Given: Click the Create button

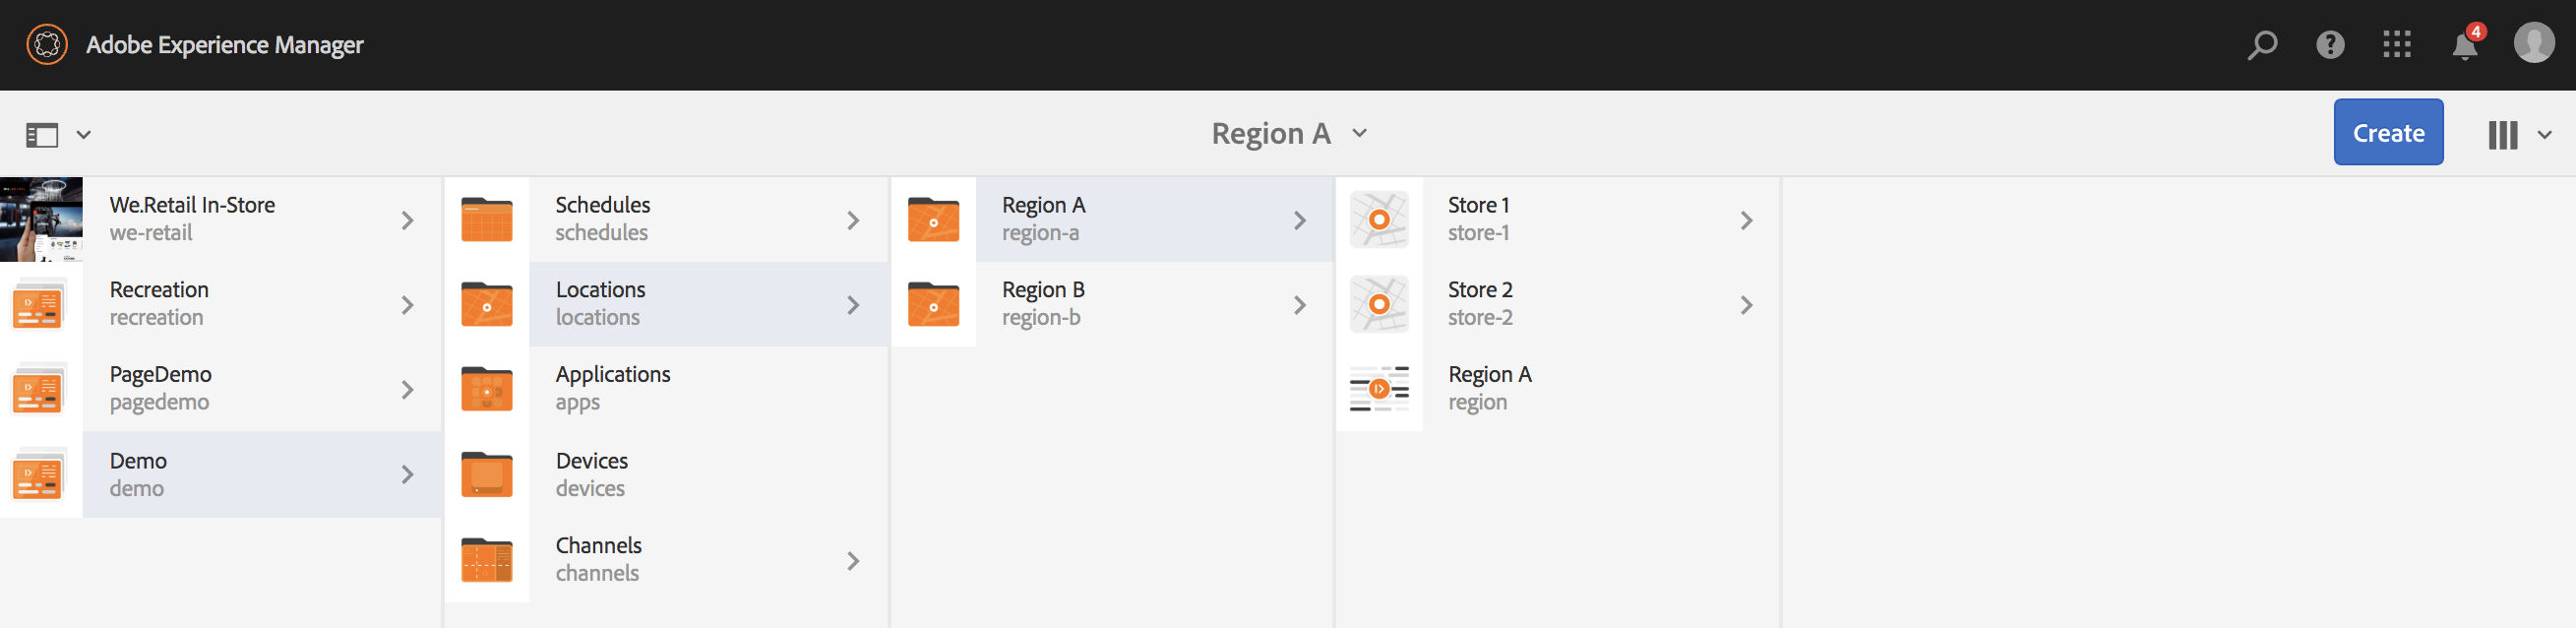Looking at the screenshot, I should pos(2387,132).
